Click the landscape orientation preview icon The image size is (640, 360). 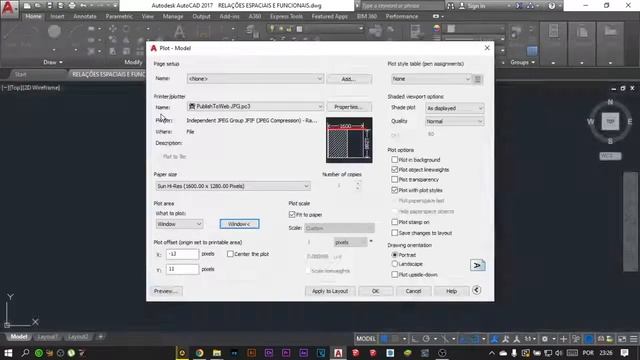coord(477,265)
